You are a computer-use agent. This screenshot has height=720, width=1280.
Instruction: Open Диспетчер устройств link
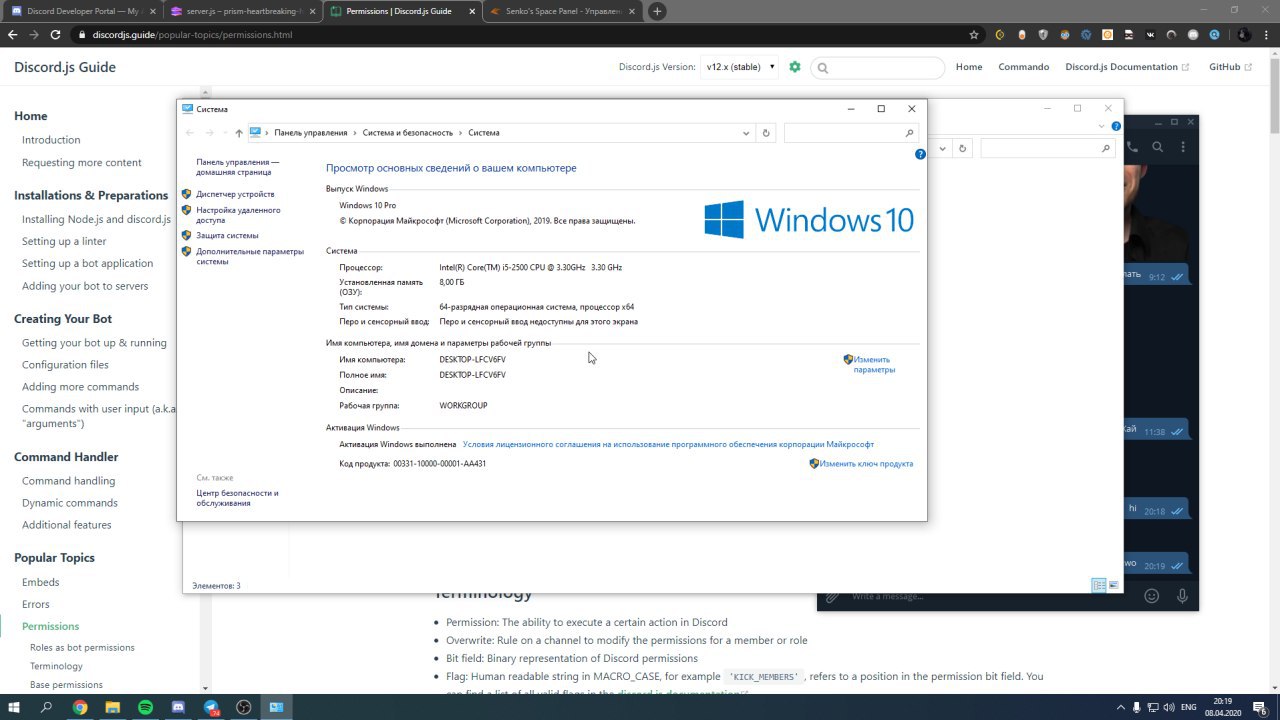pos(235,194)
